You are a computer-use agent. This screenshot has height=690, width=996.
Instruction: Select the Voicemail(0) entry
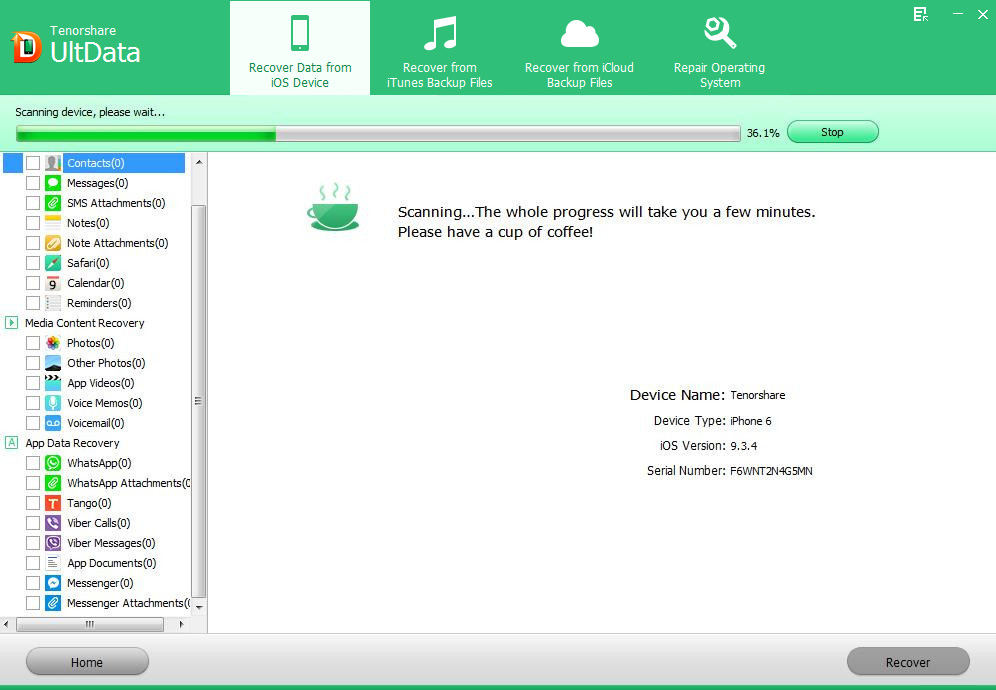pos(96,423)
